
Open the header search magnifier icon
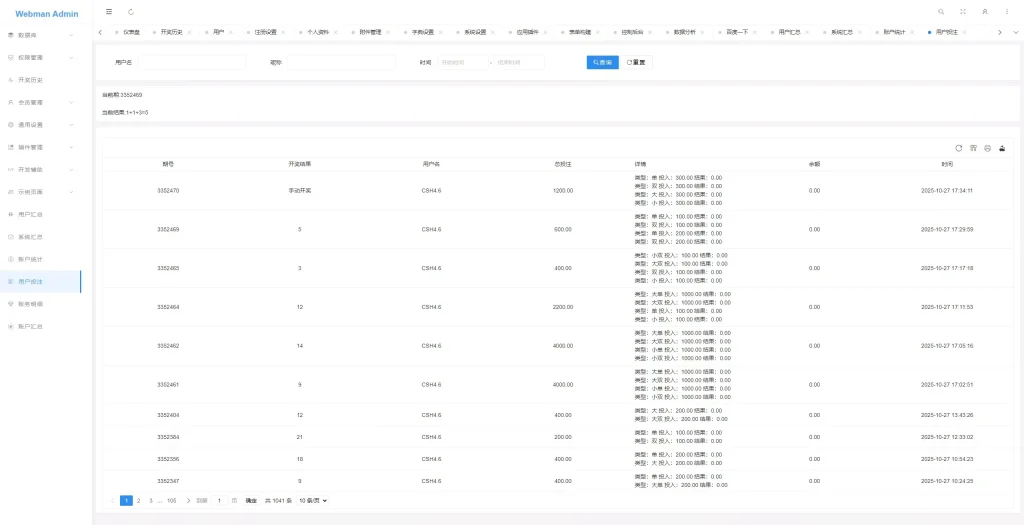pos(941,12)
